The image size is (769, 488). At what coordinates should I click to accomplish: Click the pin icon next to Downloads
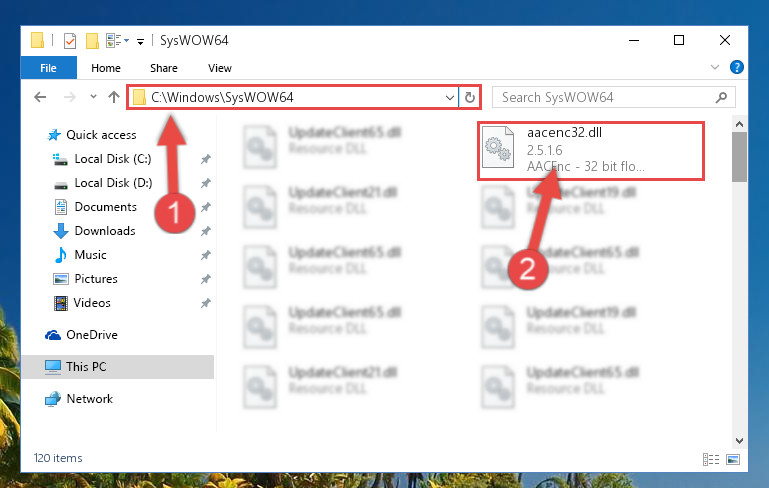click(205, 231)
